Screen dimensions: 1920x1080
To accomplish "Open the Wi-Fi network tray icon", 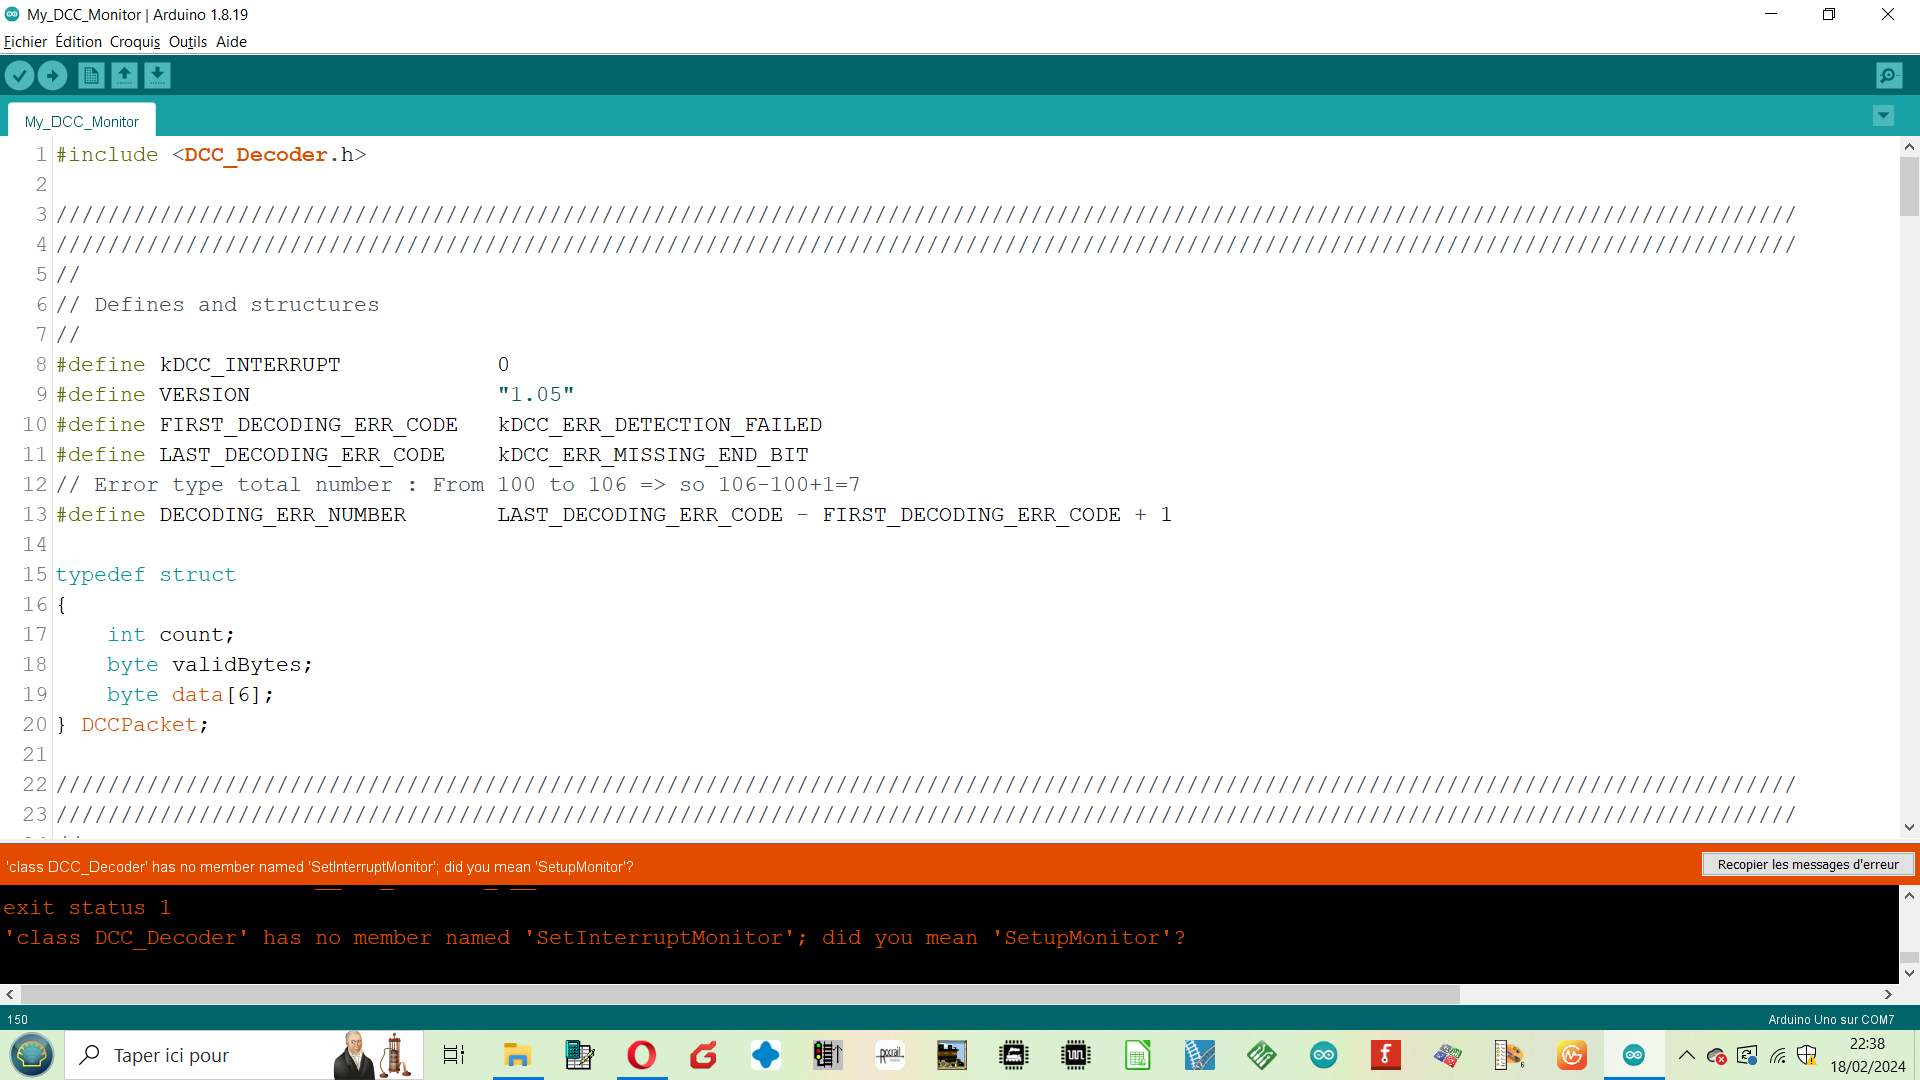I will click(1777, 1055).
